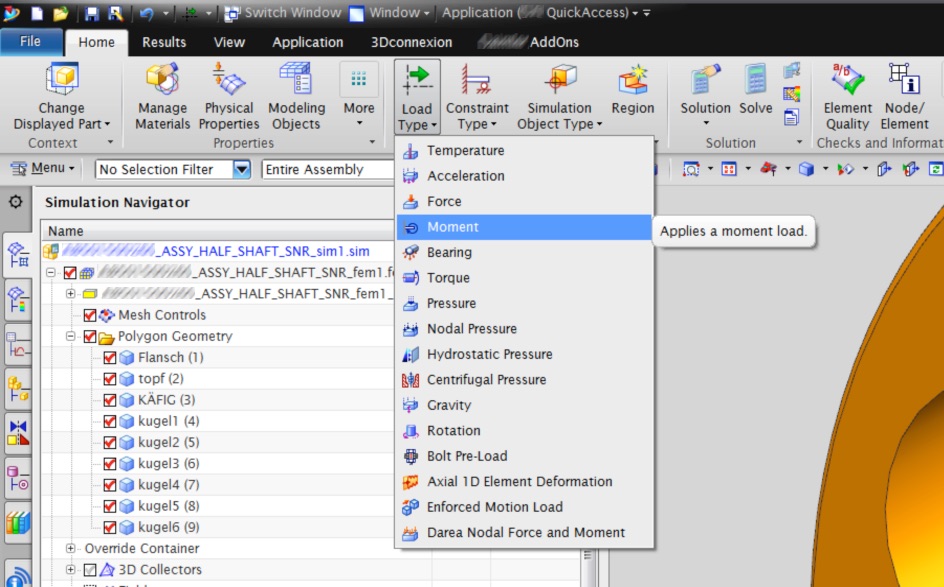Image resolution: width=944 pixels, height=587 pixels.
Task: Open Modeling Objects
Action: (x=296, y=98)
